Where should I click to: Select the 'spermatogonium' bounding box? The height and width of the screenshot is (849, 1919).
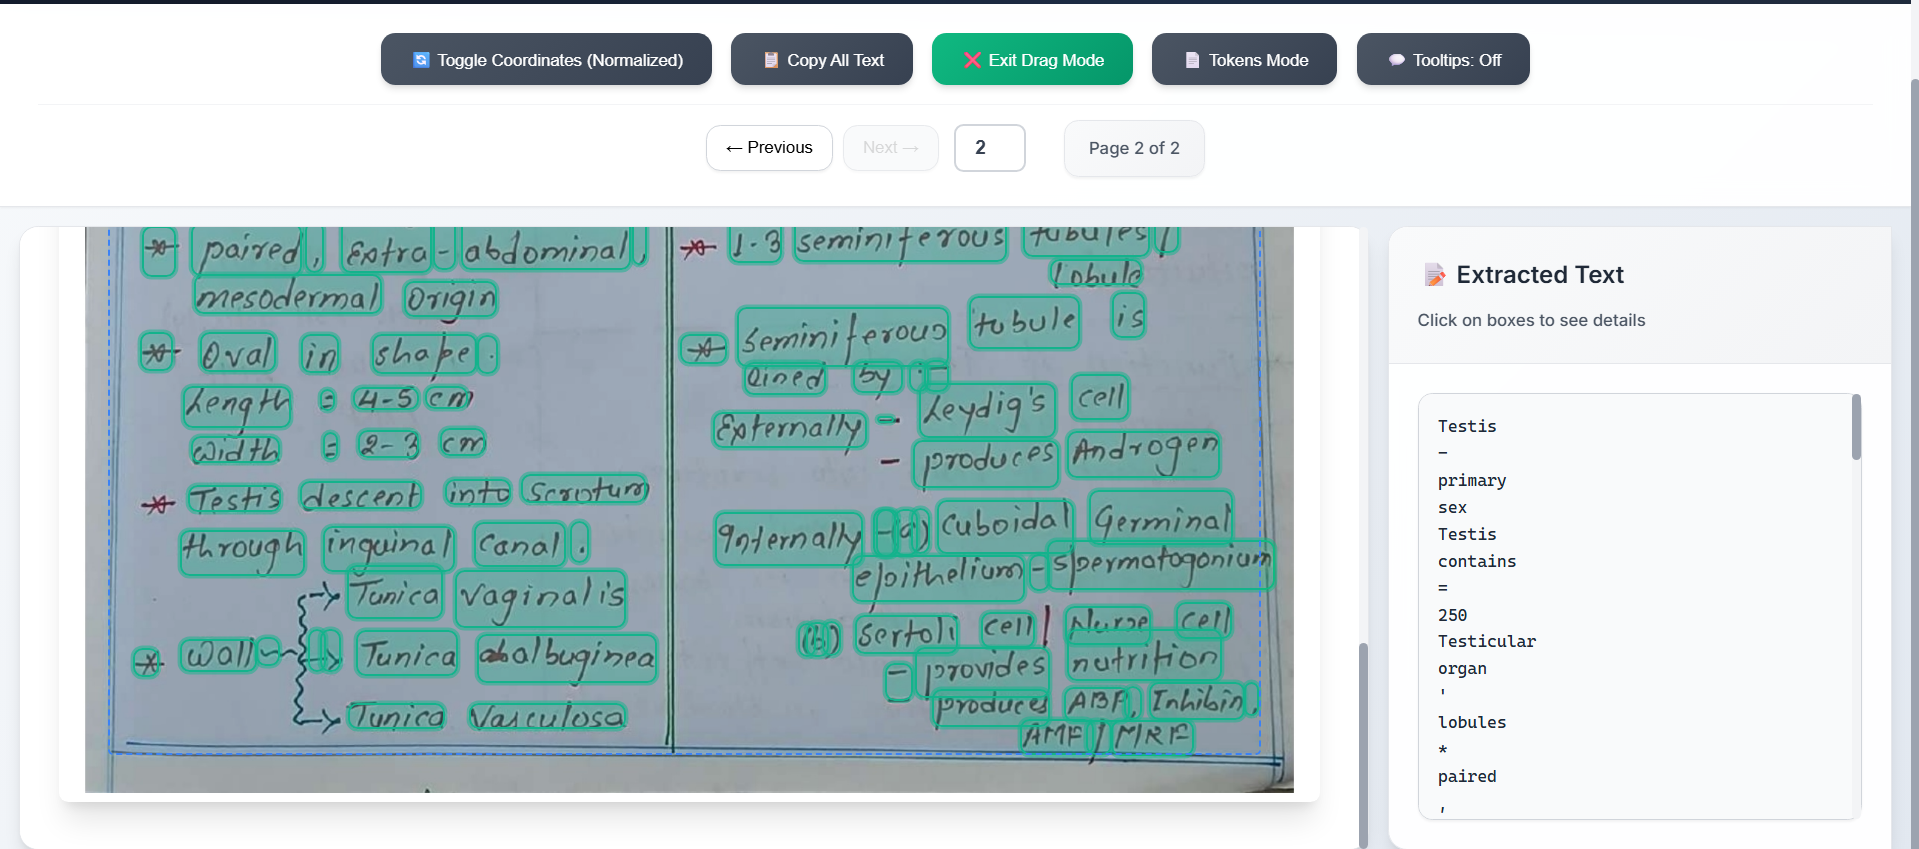coord(1160,565)
